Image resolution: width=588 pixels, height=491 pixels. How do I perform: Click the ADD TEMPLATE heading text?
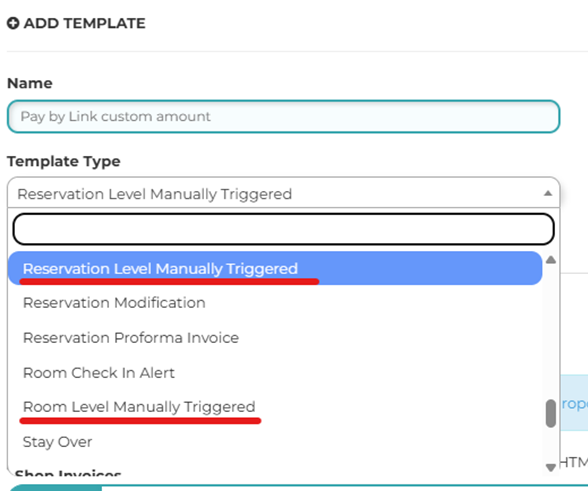[x=84, y=23]
